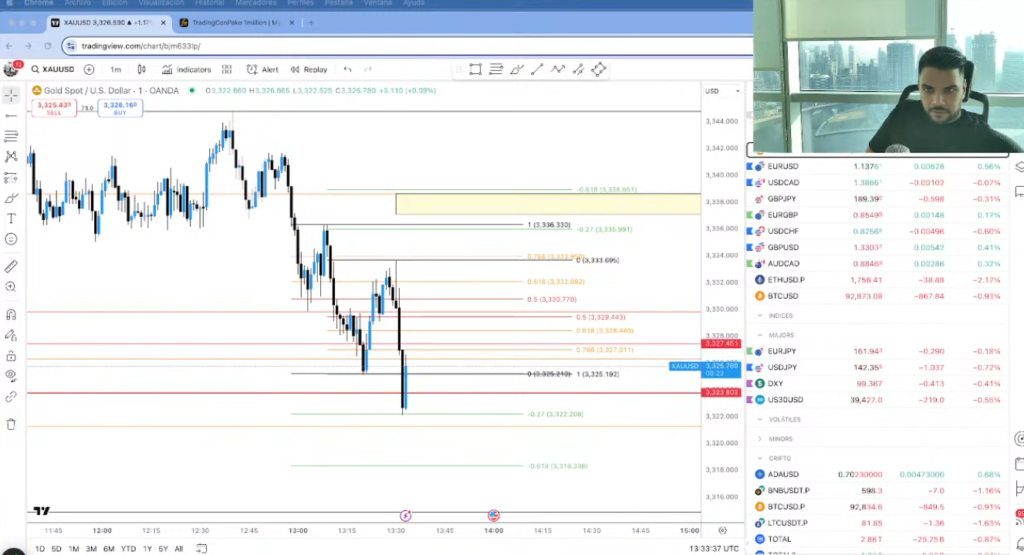The image size is (1024, 555).
Task: Open the Indicators dialog
Action: pos(187,69)
